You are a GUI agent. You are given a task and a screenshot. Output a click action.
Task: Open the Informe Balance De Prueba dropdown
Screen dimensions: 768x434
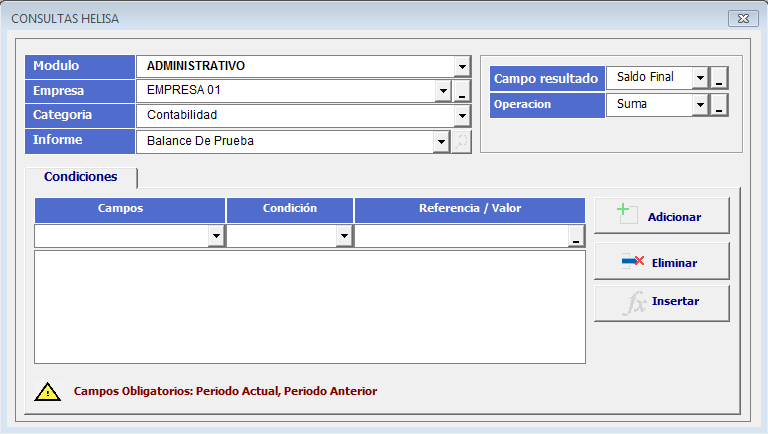441,142
